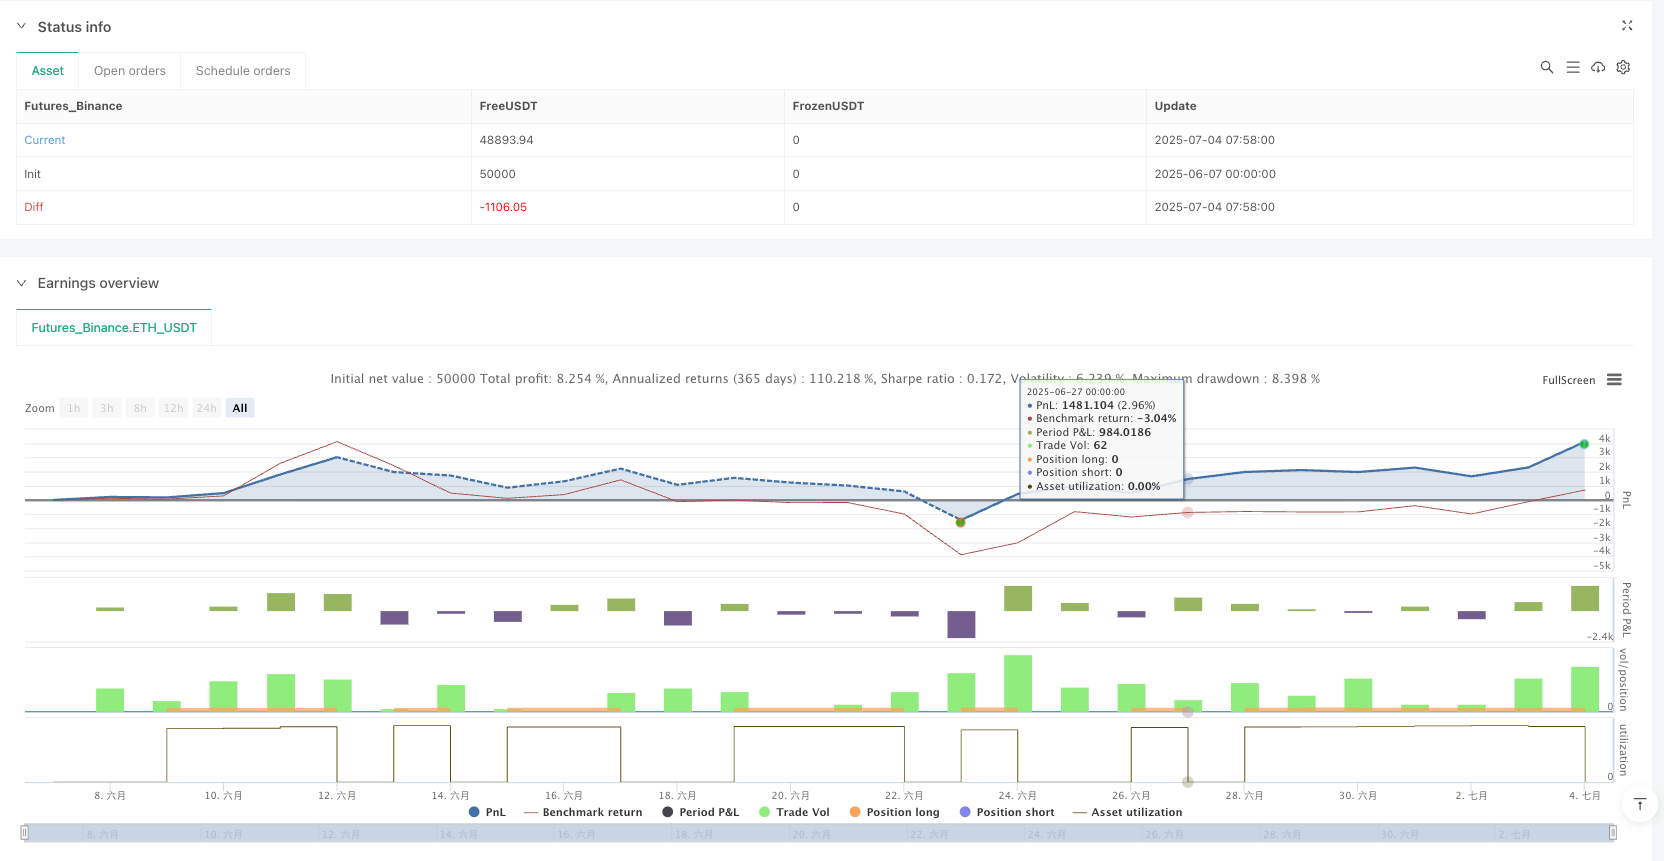Click the cloud download icon
Screen dimensions: 1664x861
(x=1598, y=67)
